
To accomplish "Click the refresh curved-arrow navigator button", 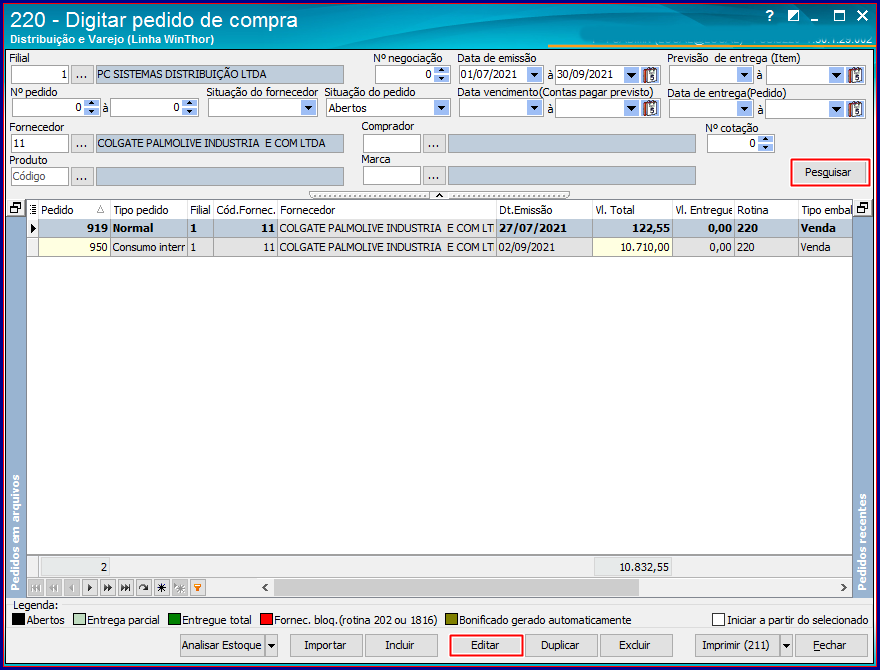I will click(144, 588).
